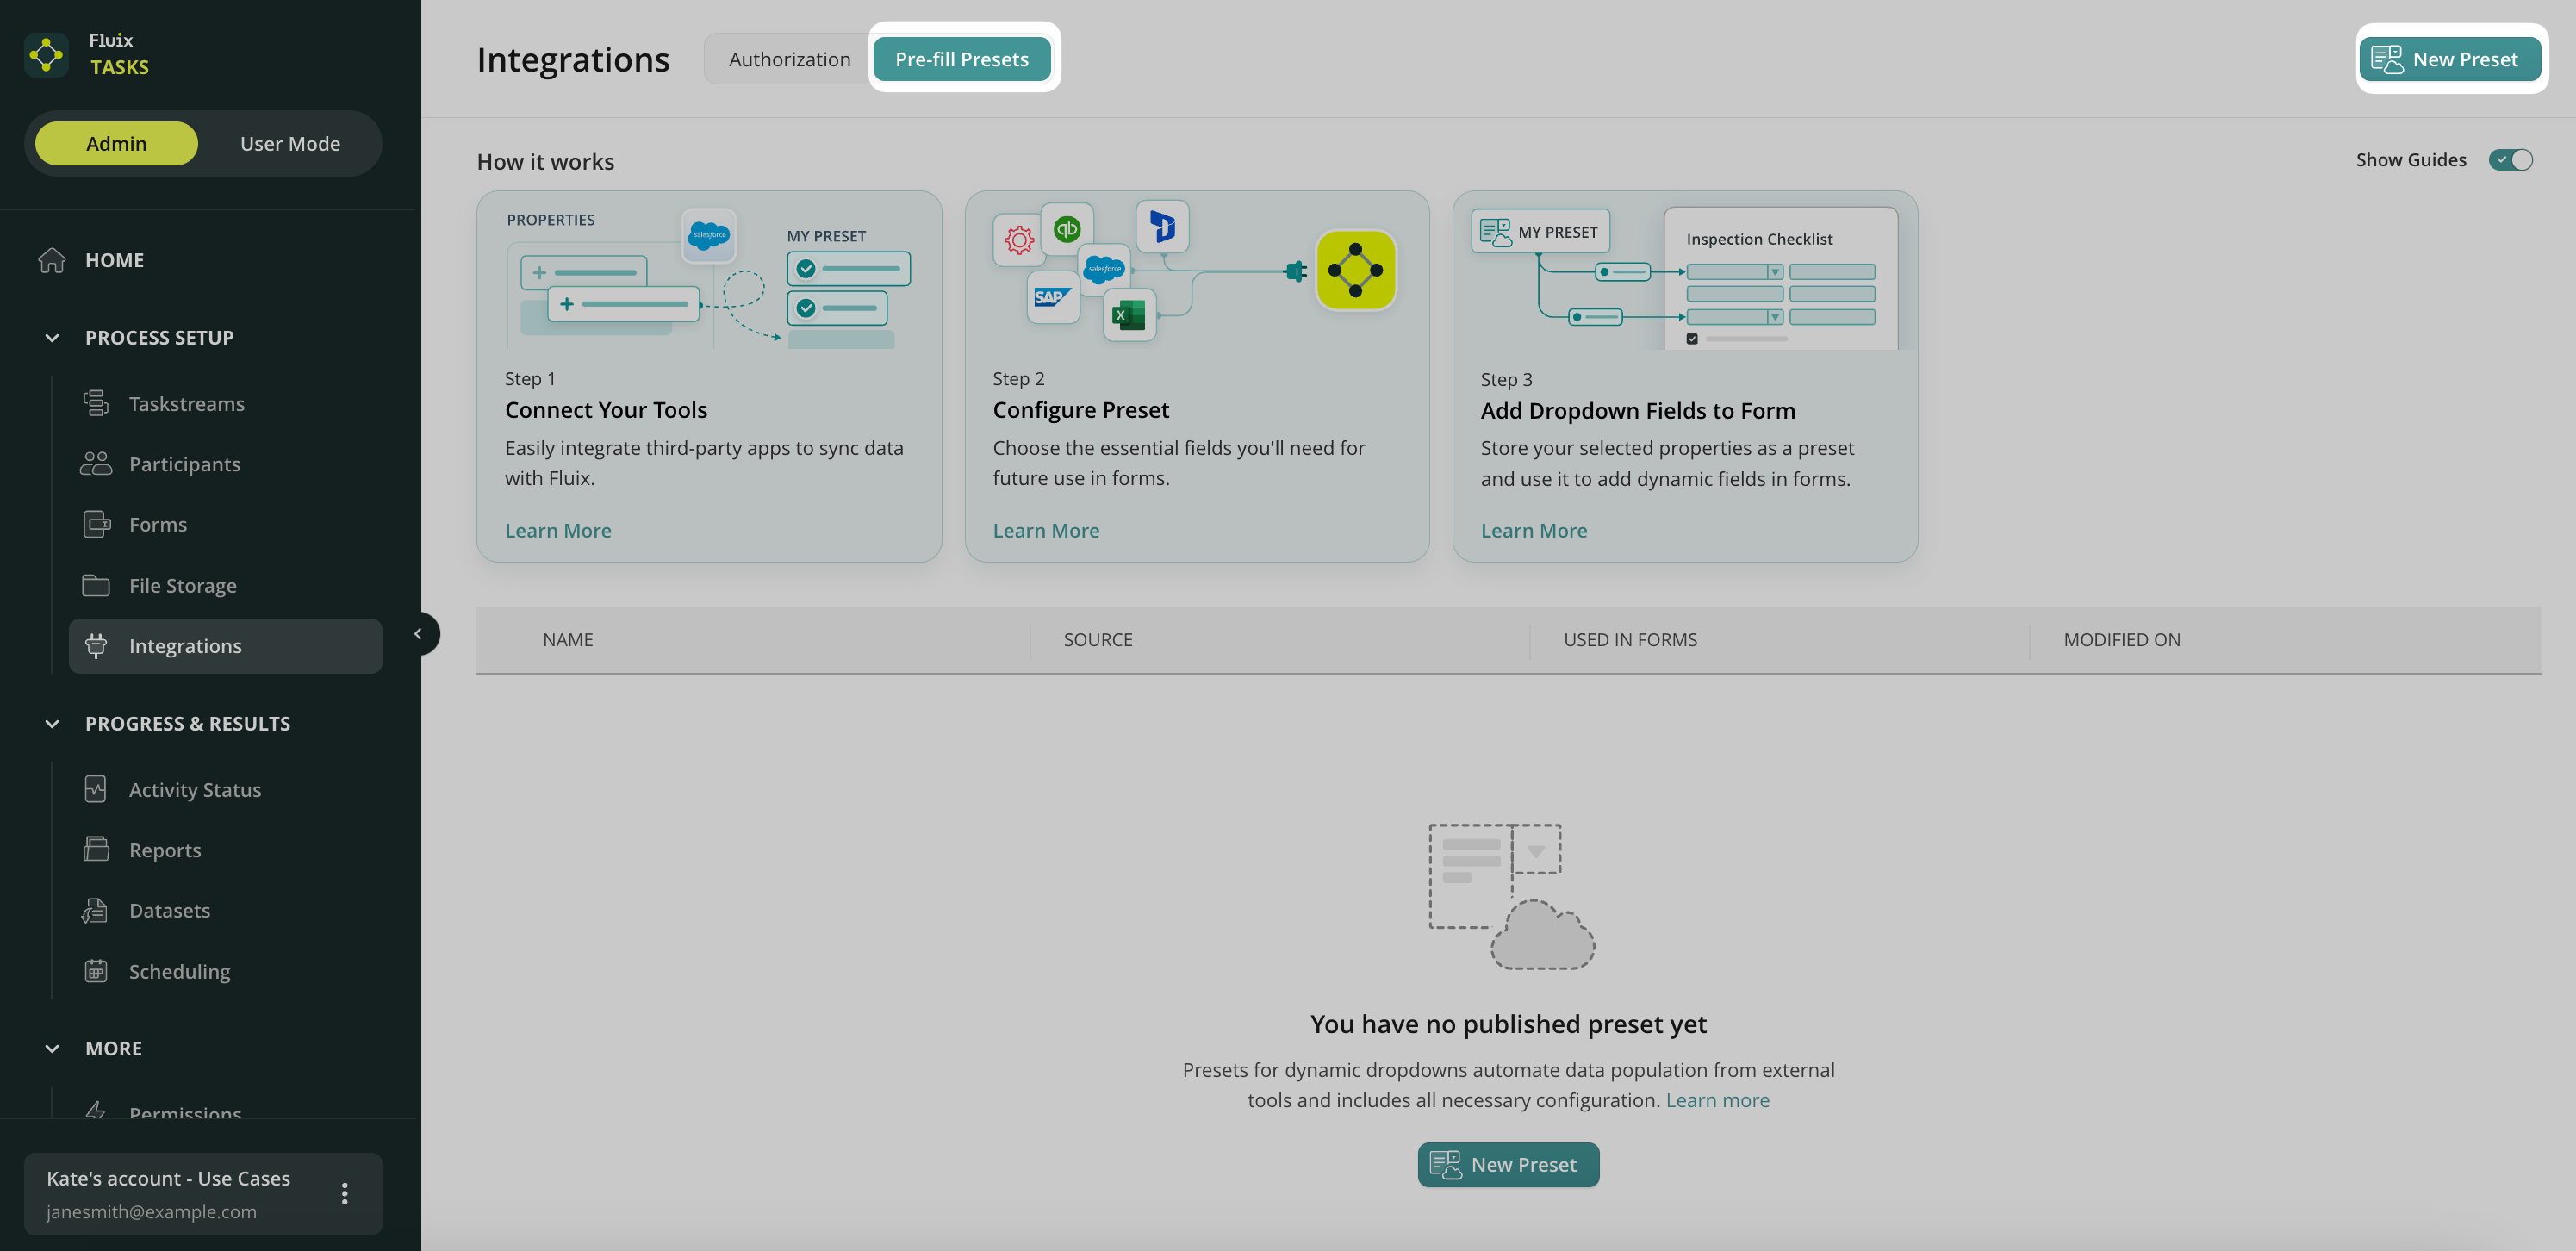Open the Datasets section

169,911
